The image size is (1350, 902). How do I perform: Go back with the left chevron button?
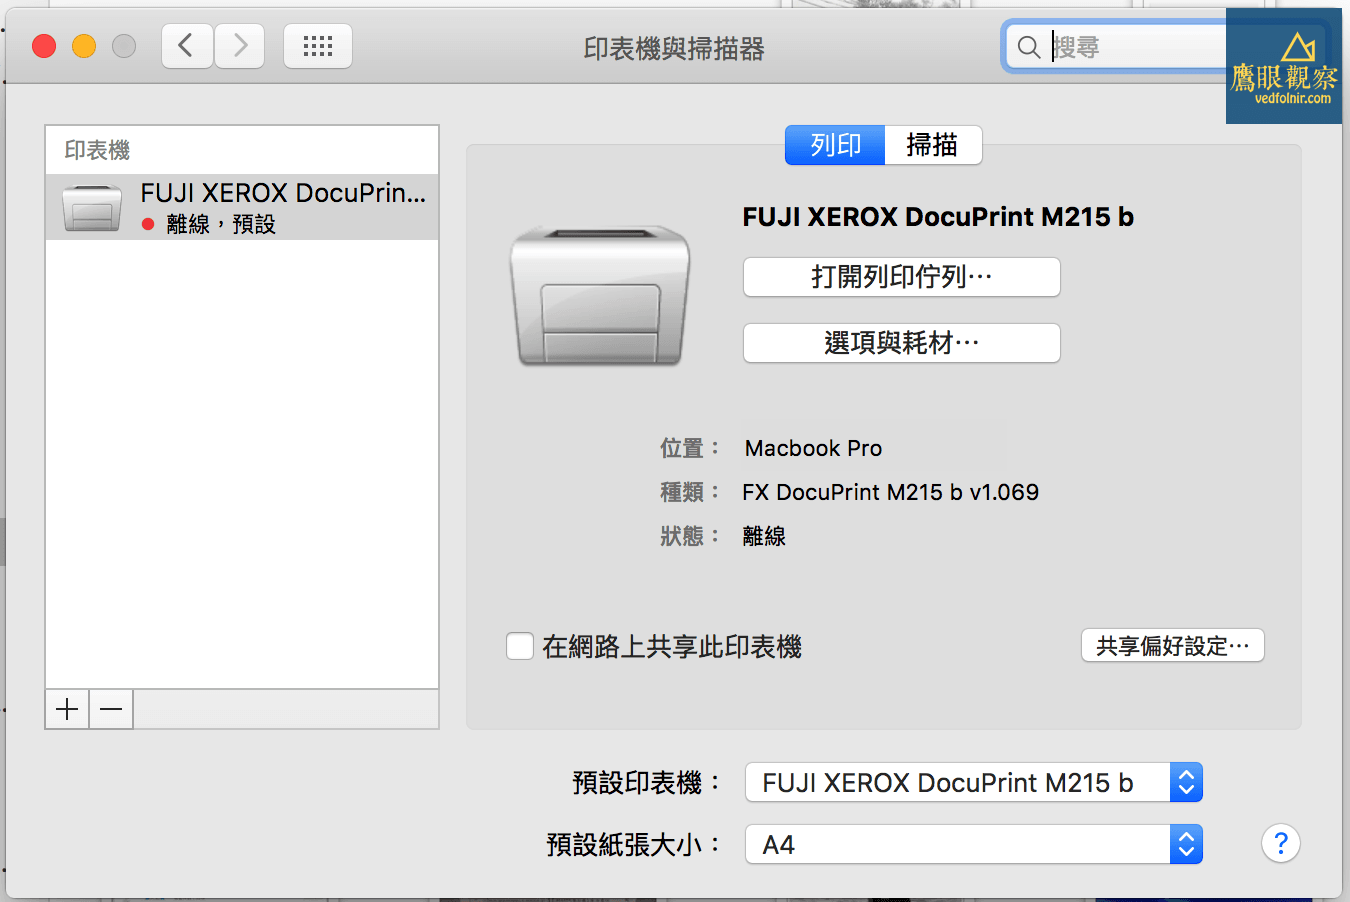click(187, 46)
